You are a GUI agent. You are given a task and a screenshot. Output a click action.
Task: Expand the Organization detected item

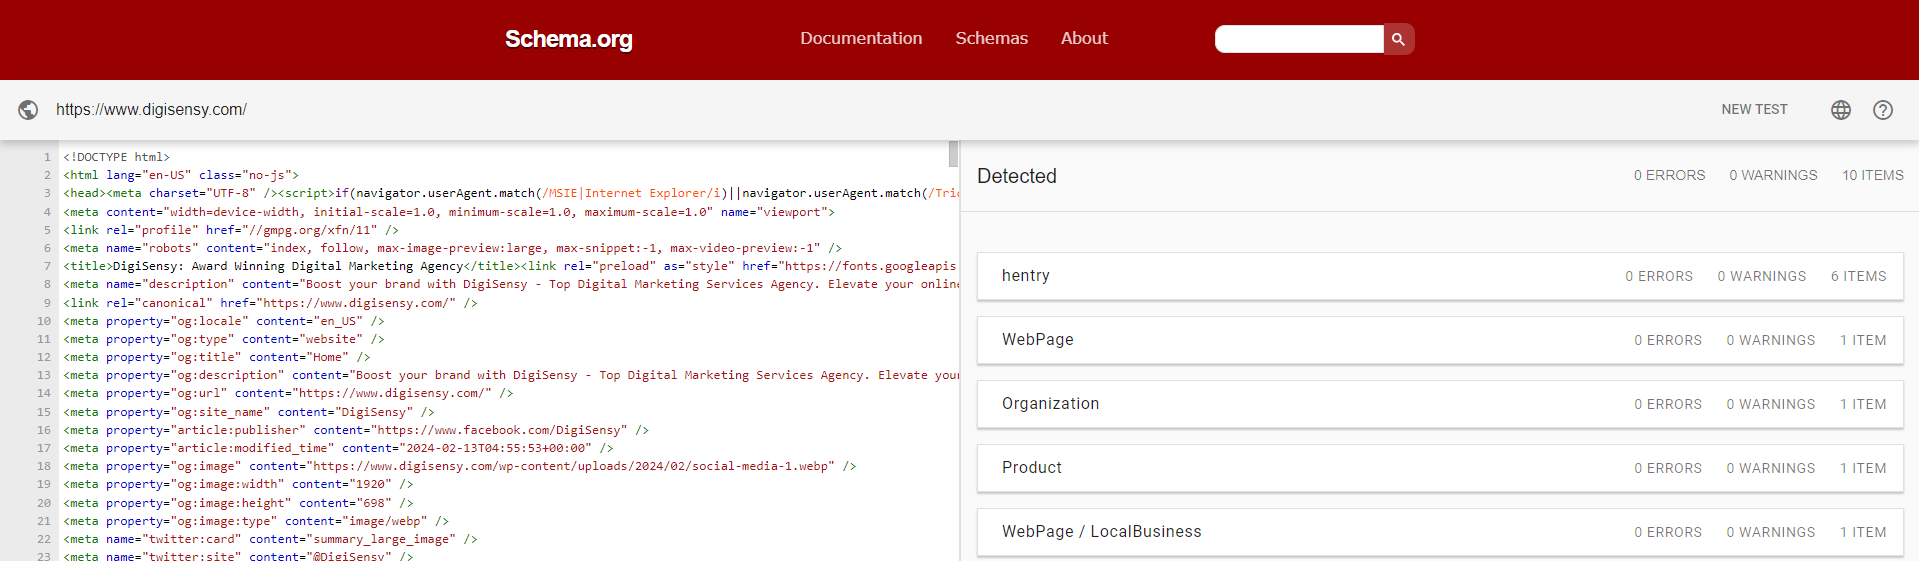point(1440,404)
